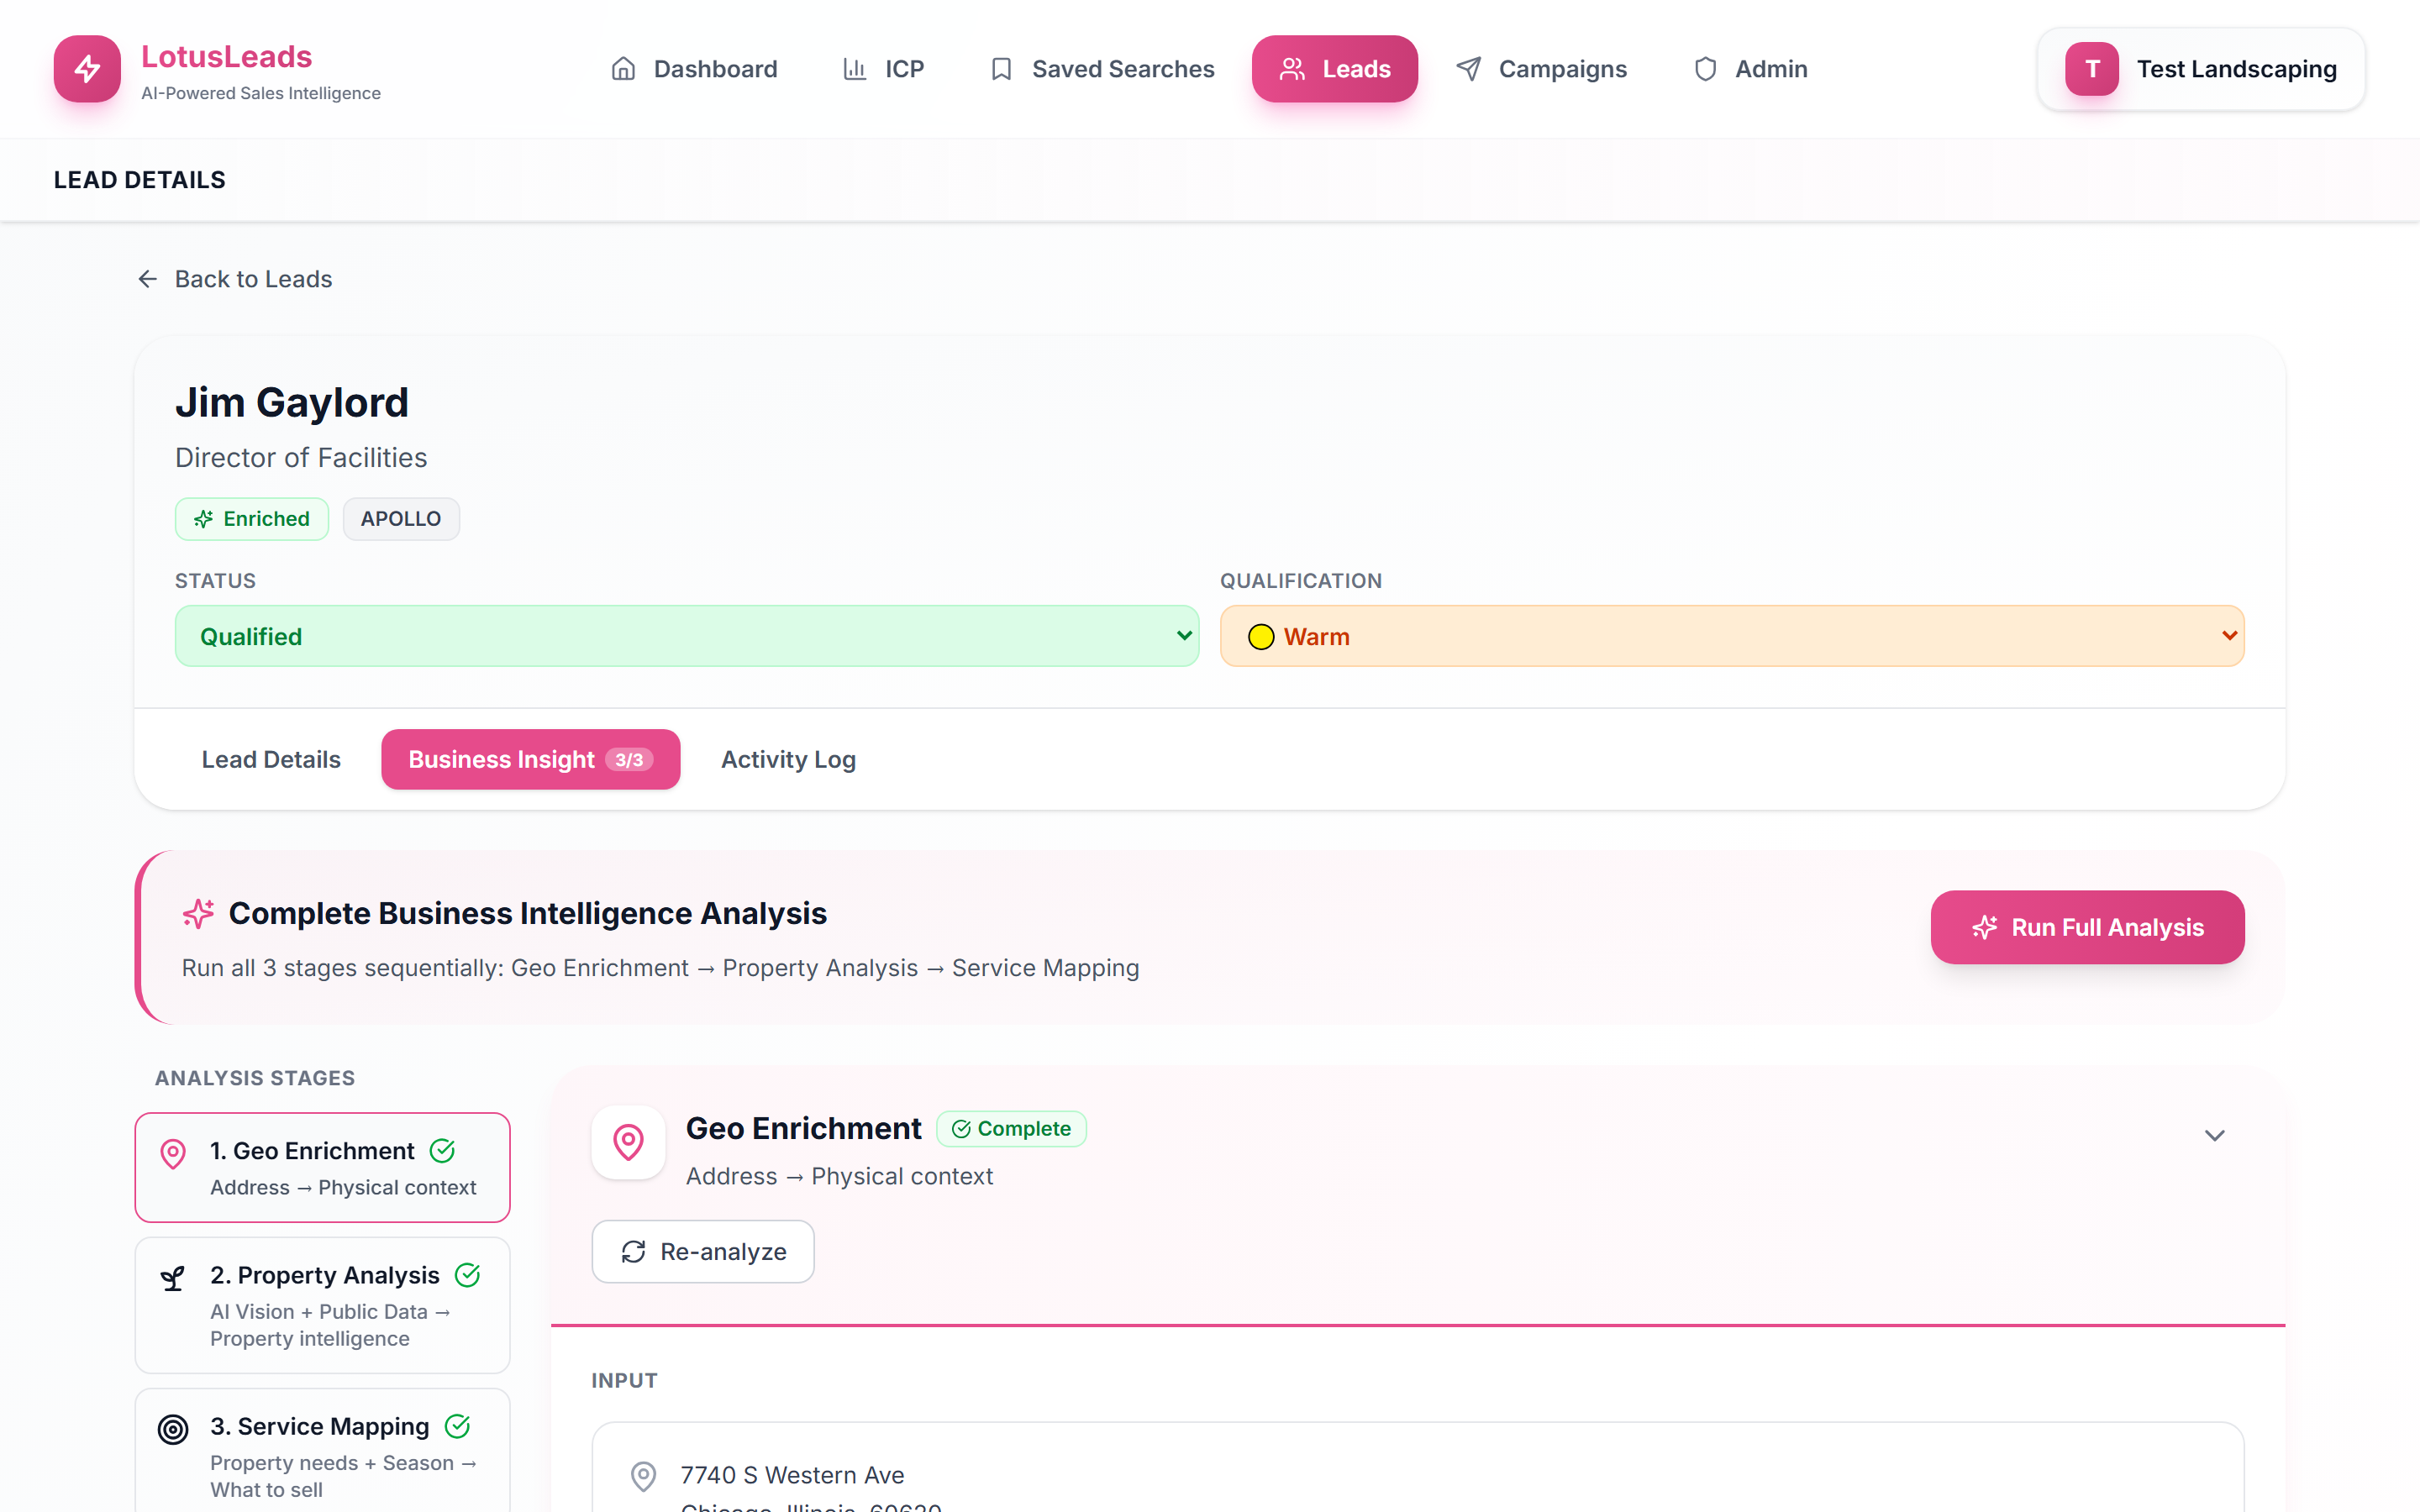This screenshot has height=1512, width=2420.
Task: Click the Jim Gaylord name heading
Action: 292,402
